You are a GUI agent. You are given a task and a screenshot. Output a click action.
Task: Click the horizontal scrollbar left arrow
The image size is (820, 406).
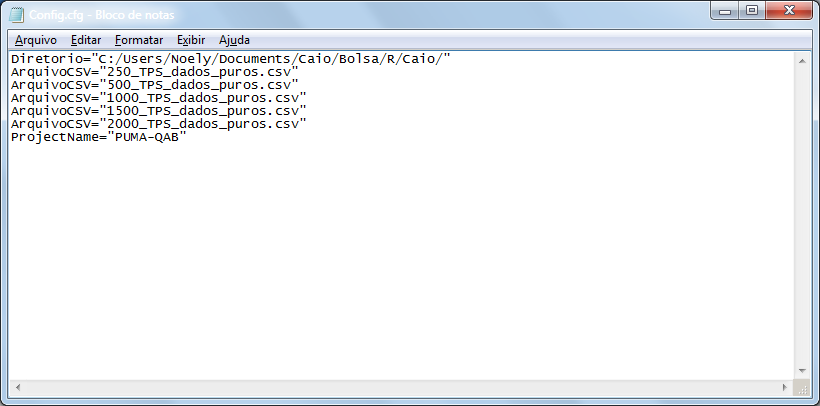pos(18,388)
